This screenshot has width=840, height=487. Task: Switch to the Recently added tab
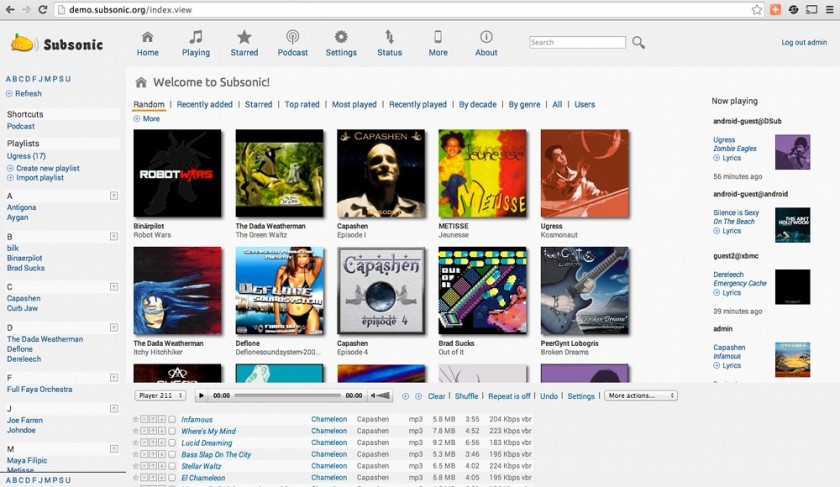tap(204, 104)
